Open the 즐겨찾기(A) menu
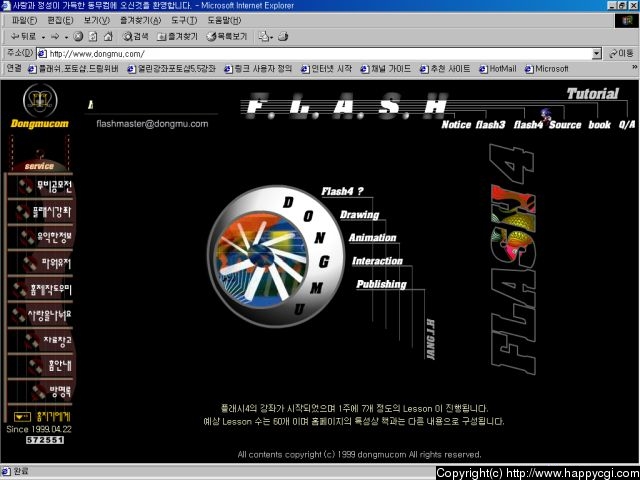 coord(140,20)
